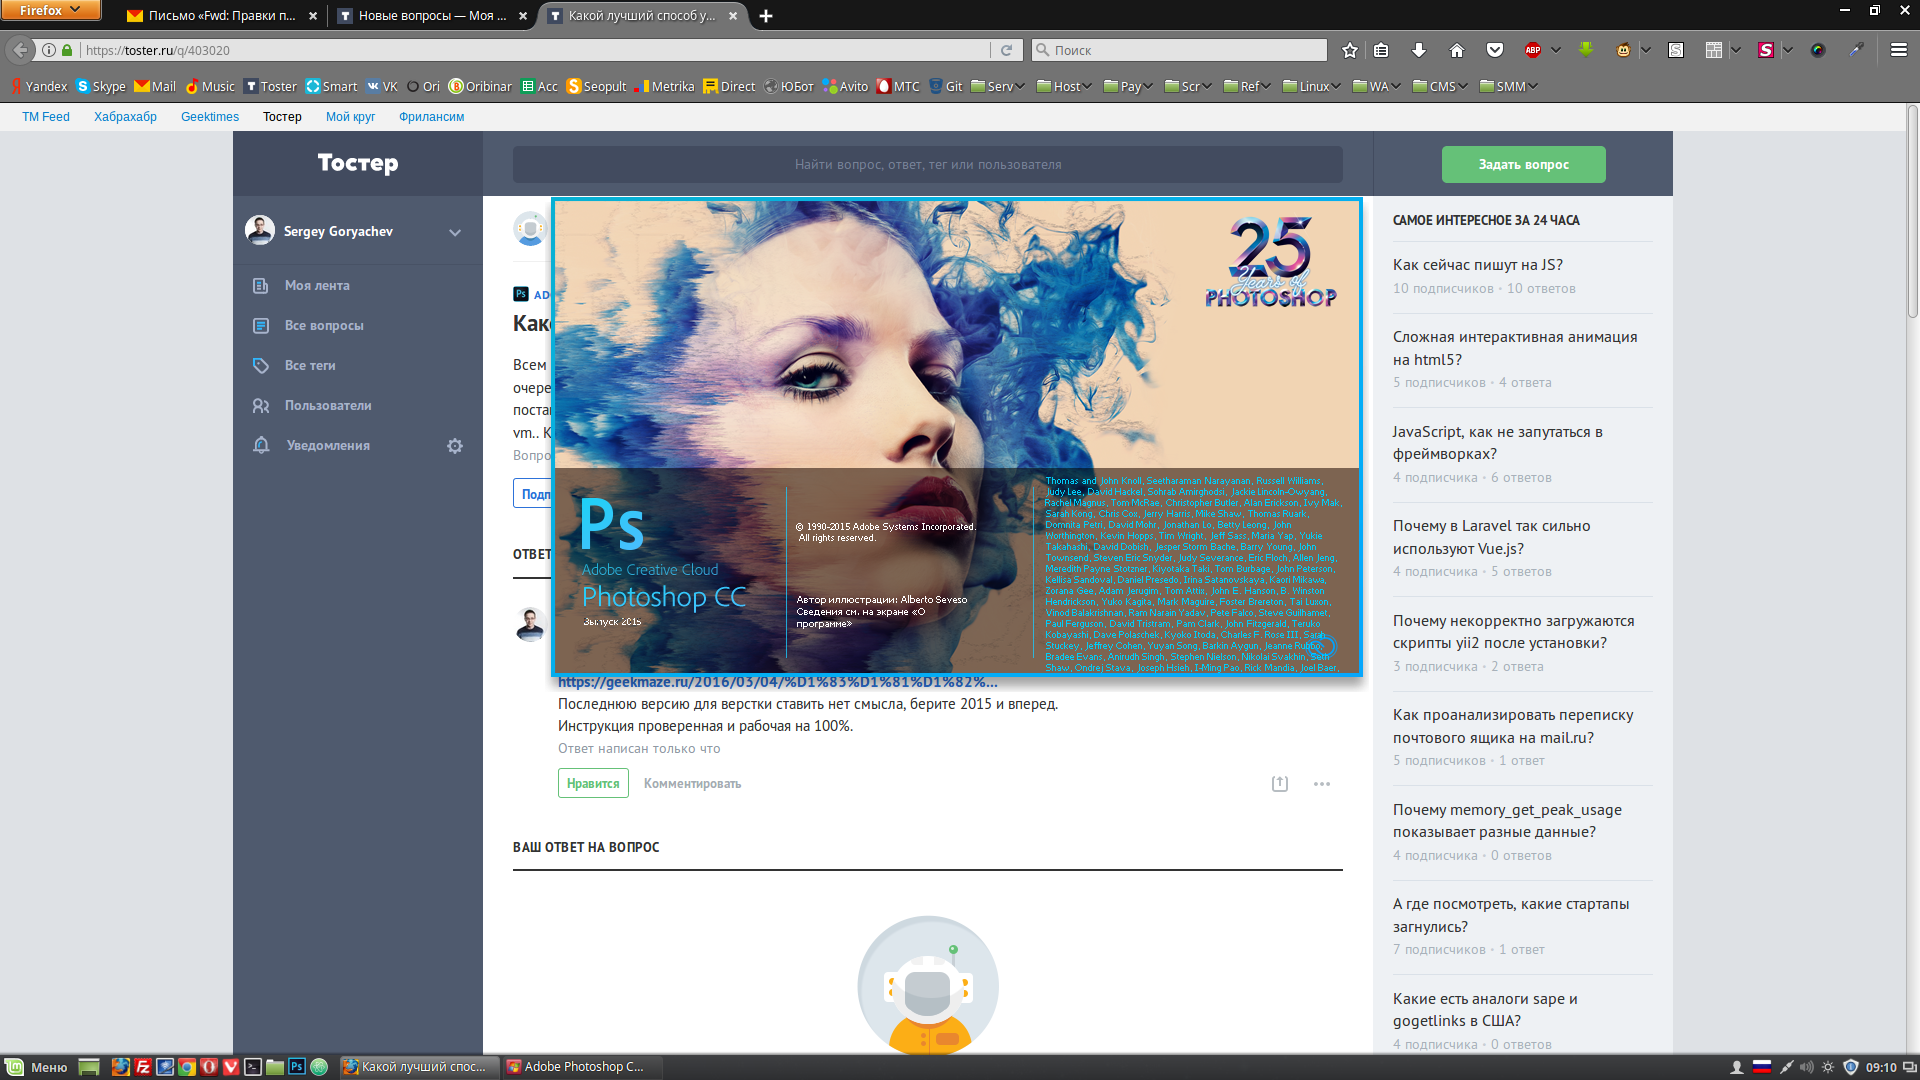Click the brightness sun icon in tray
The height and width of the screenshot is (1080, 1920).
[x=1828, y=1067]
